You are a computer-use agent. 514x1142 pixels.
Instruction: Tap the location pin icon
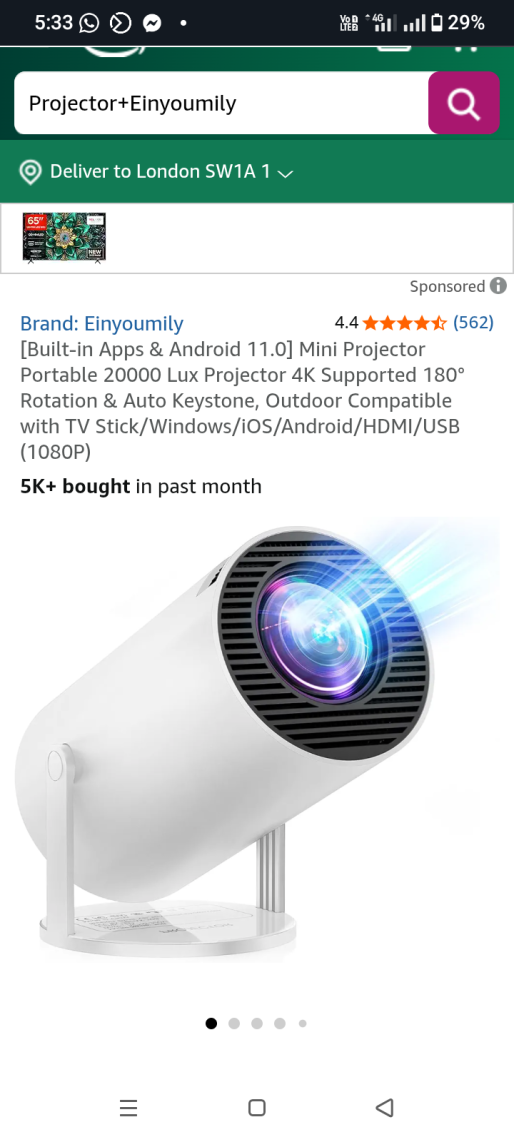[x=30, y=172]
